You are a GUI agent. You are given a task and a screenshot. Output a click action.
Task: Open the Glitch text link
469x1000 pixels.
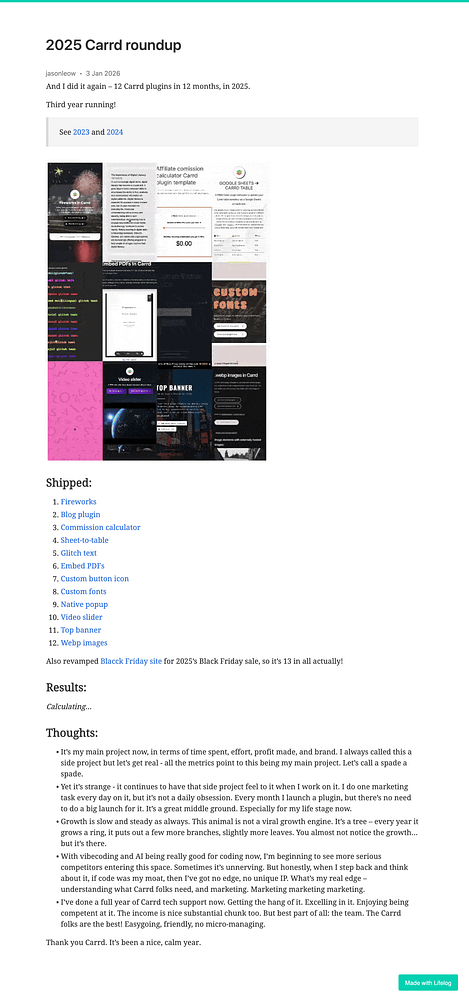(78, 553)
